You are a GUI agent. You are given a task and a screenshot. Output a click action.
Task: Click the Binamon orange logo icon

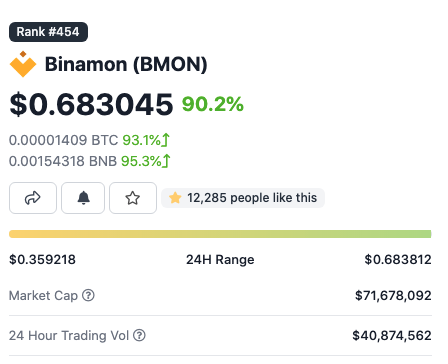pos(23,64)
